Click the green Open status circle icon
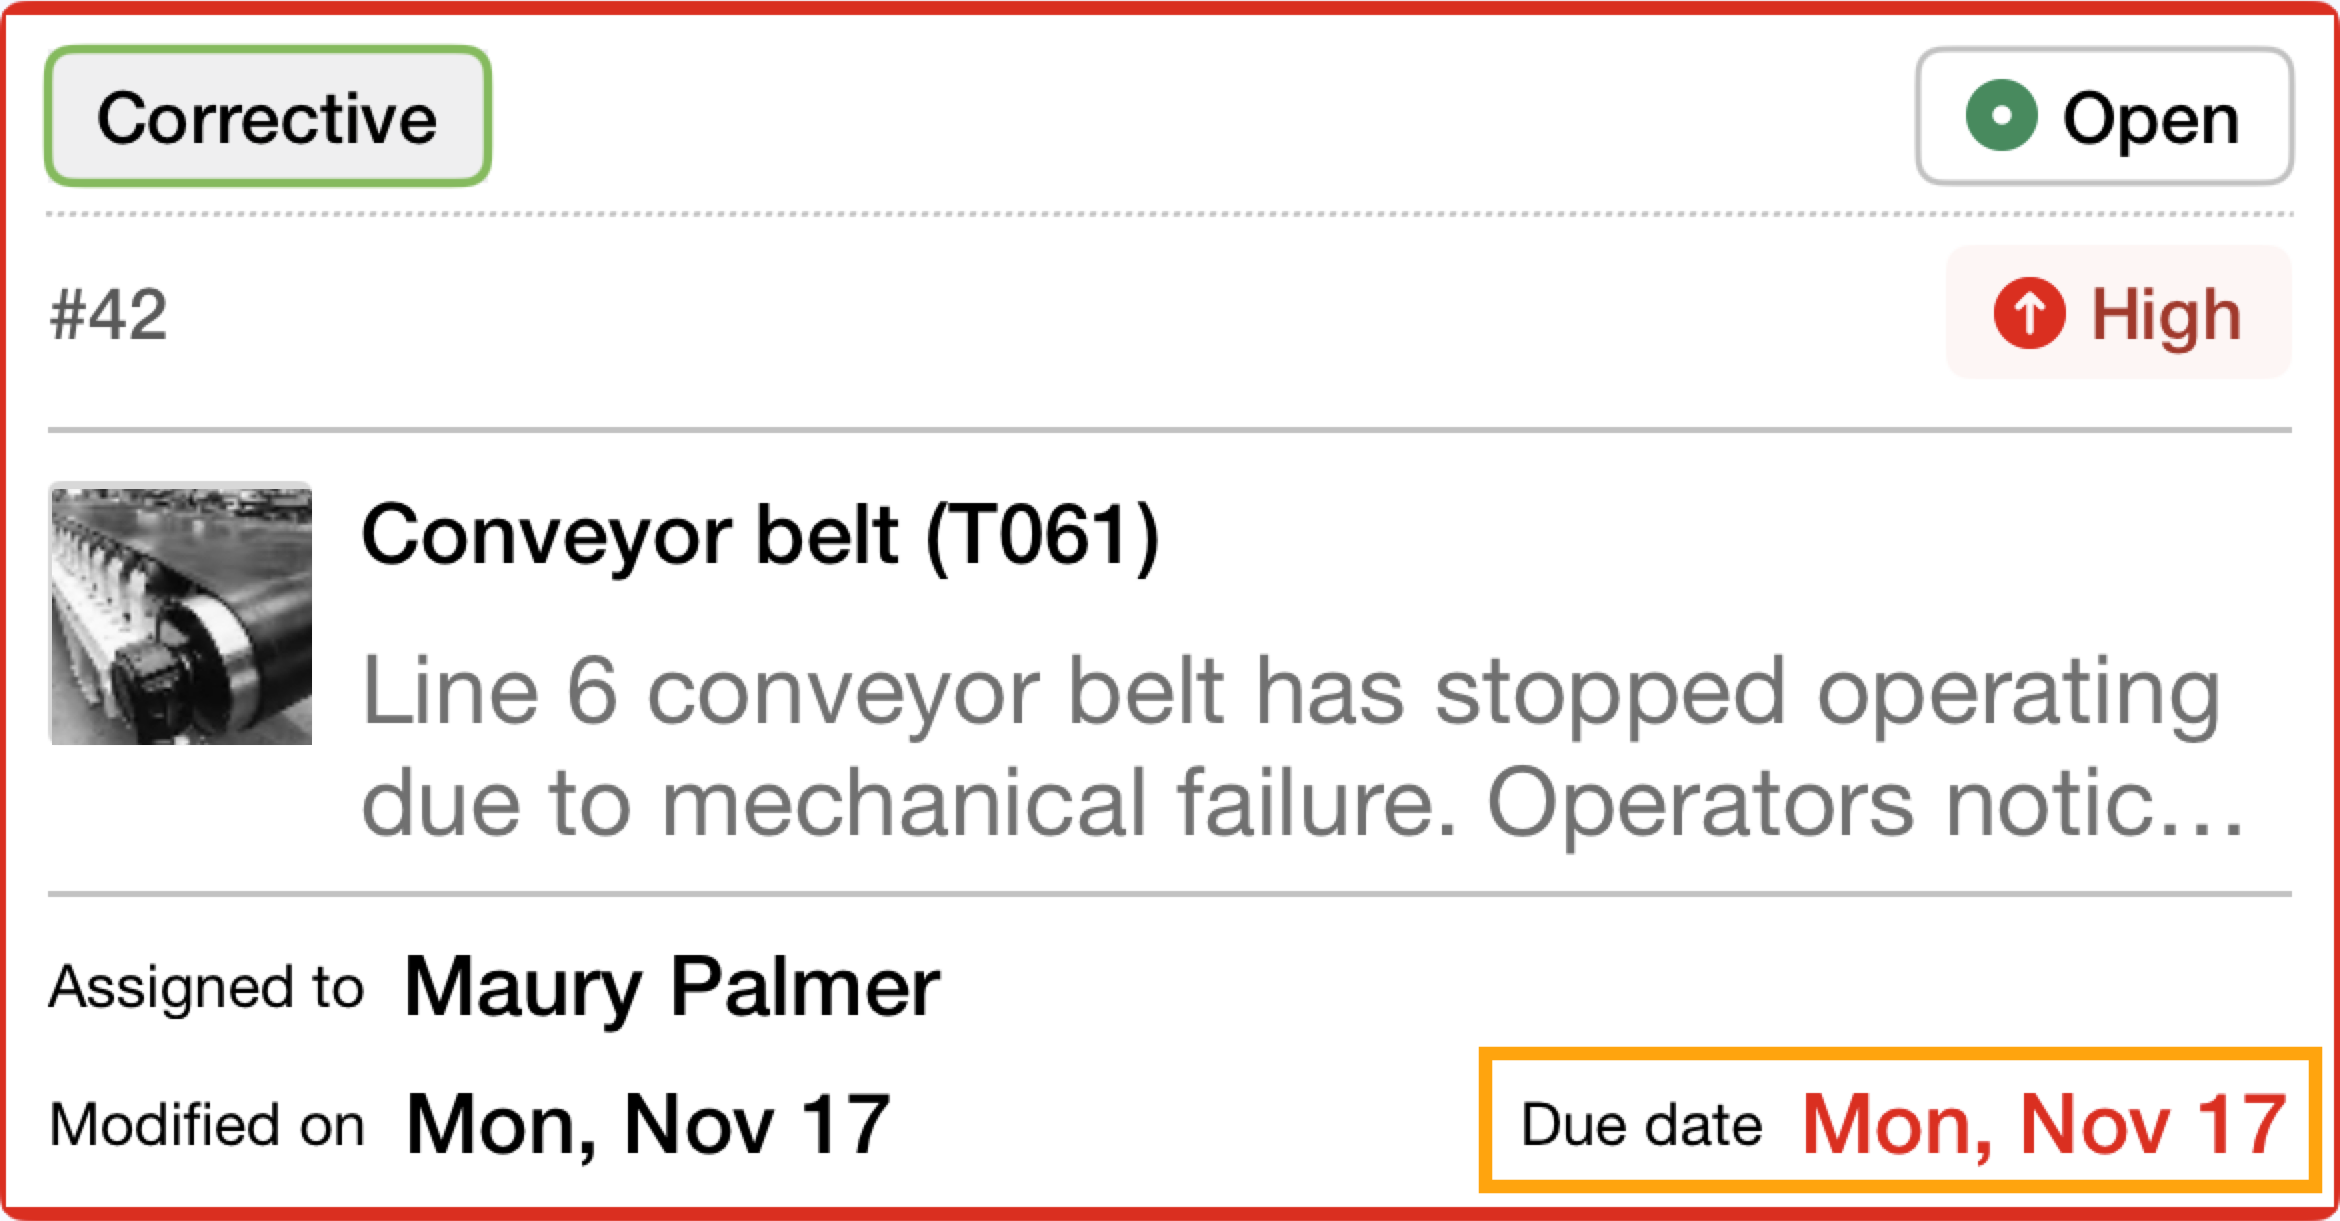The height and width of the screenshot is (1221, 2340). [x=2000, y=116]
